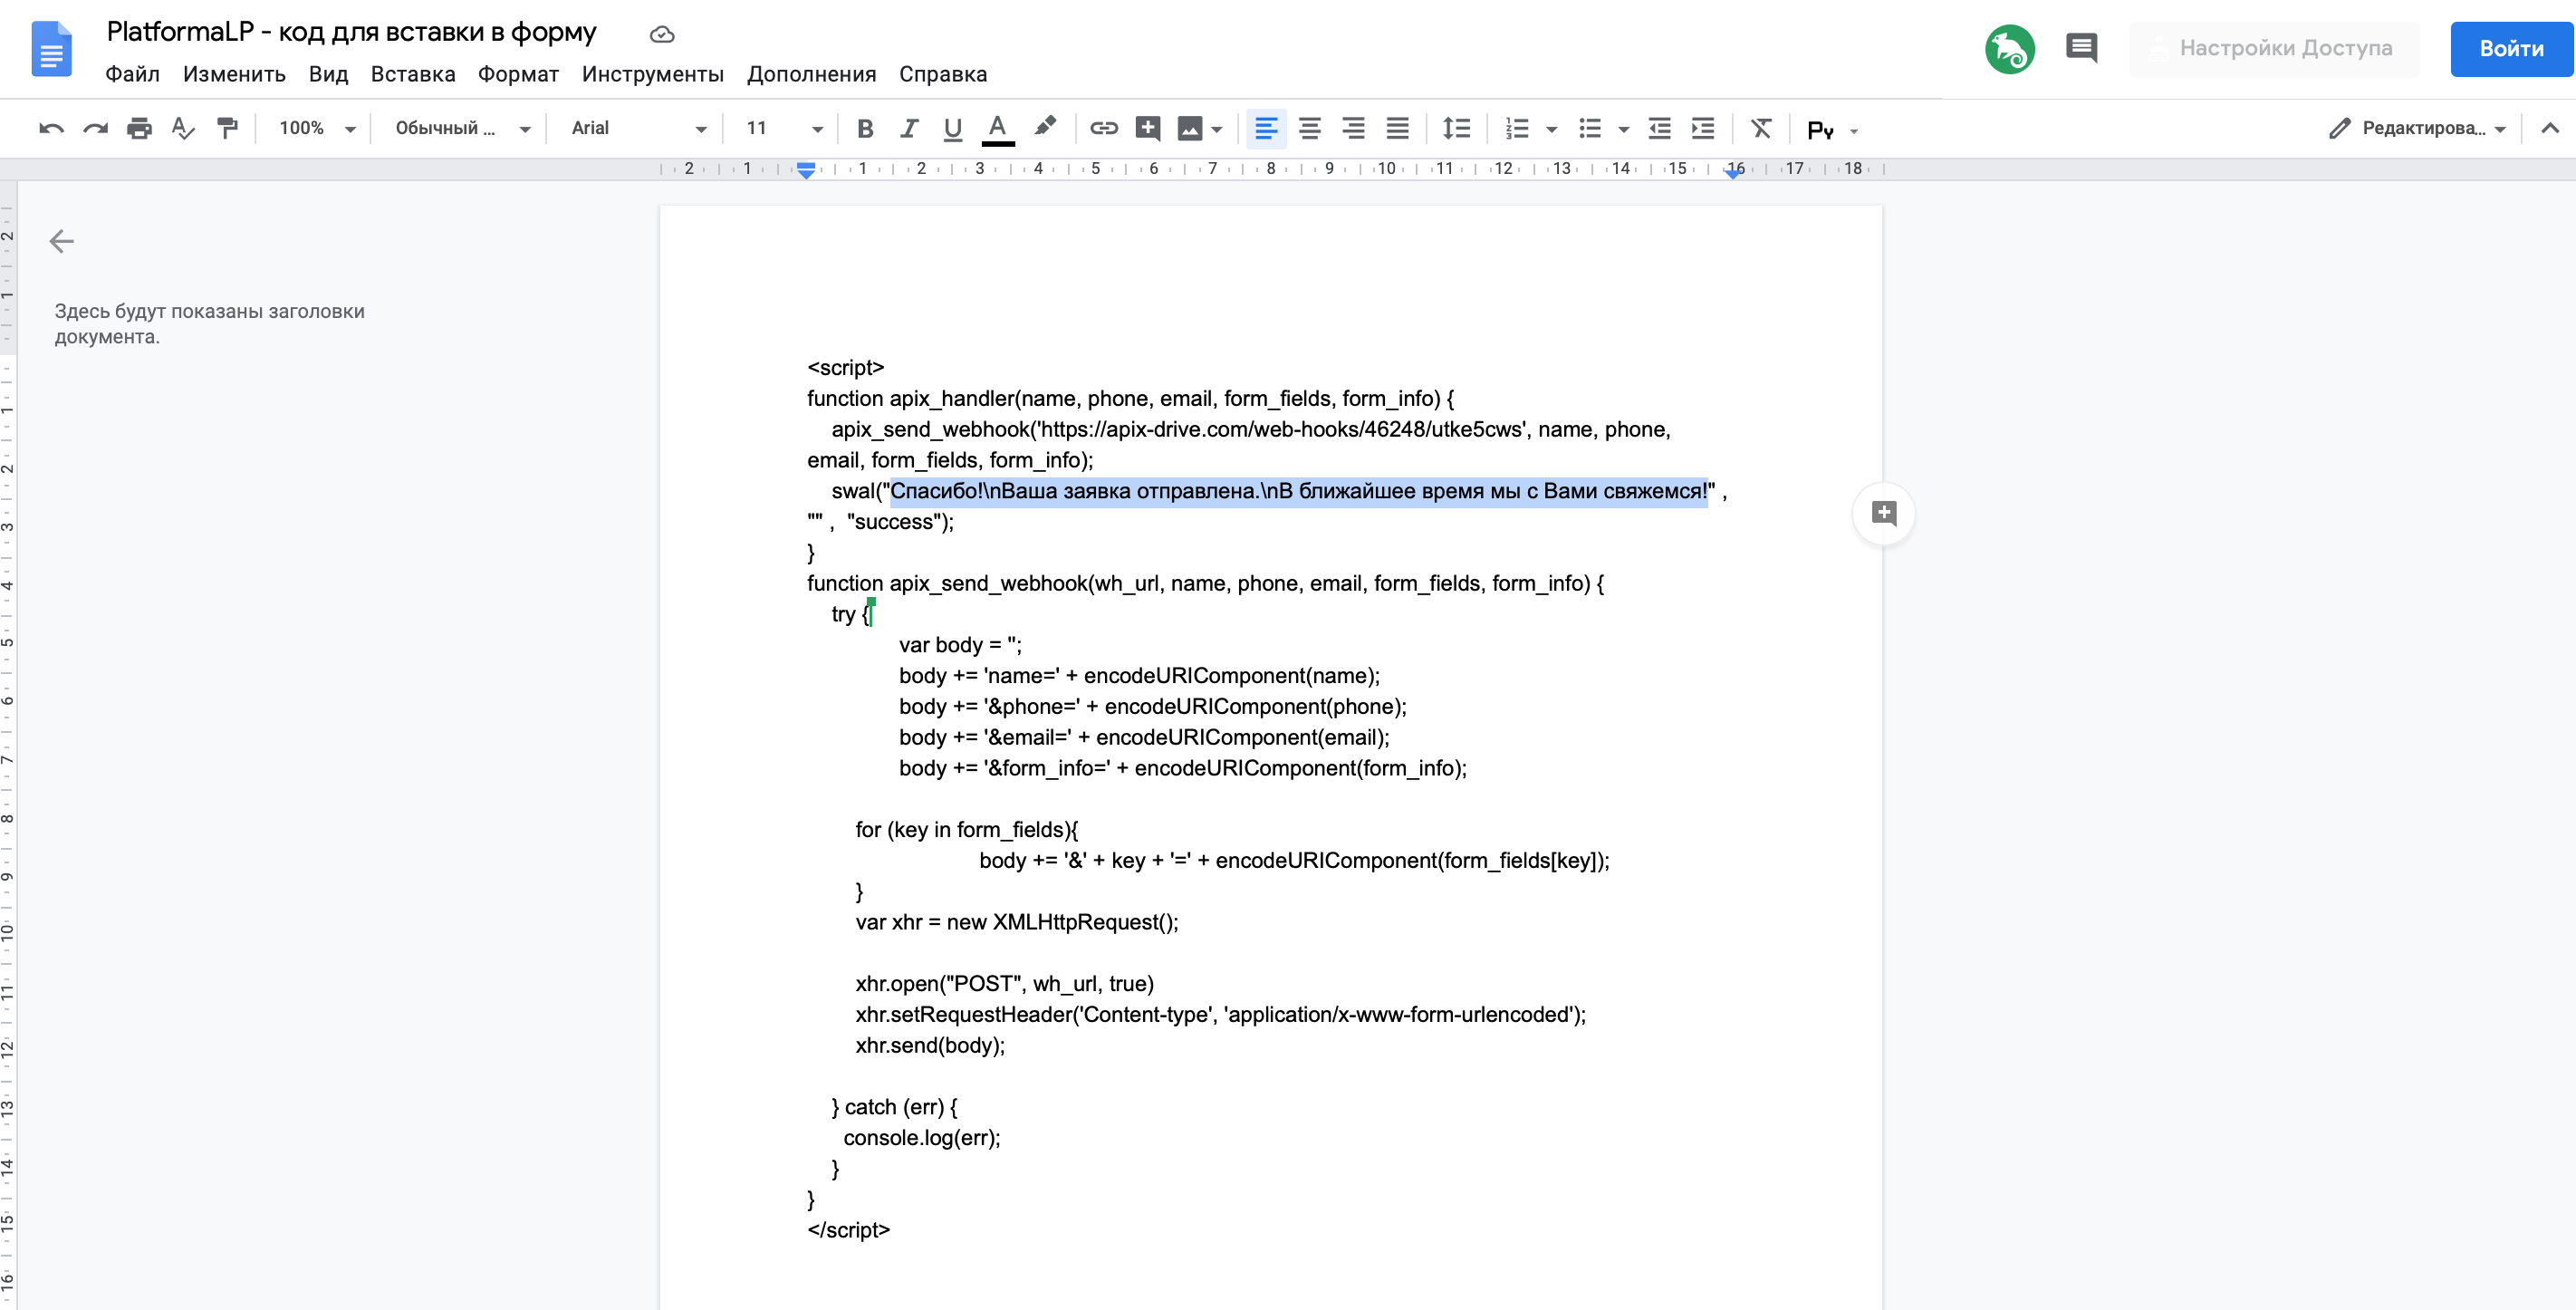The image size is (2576, 1310).
Task: Increase indent icon
Action: coord(1702,128)
